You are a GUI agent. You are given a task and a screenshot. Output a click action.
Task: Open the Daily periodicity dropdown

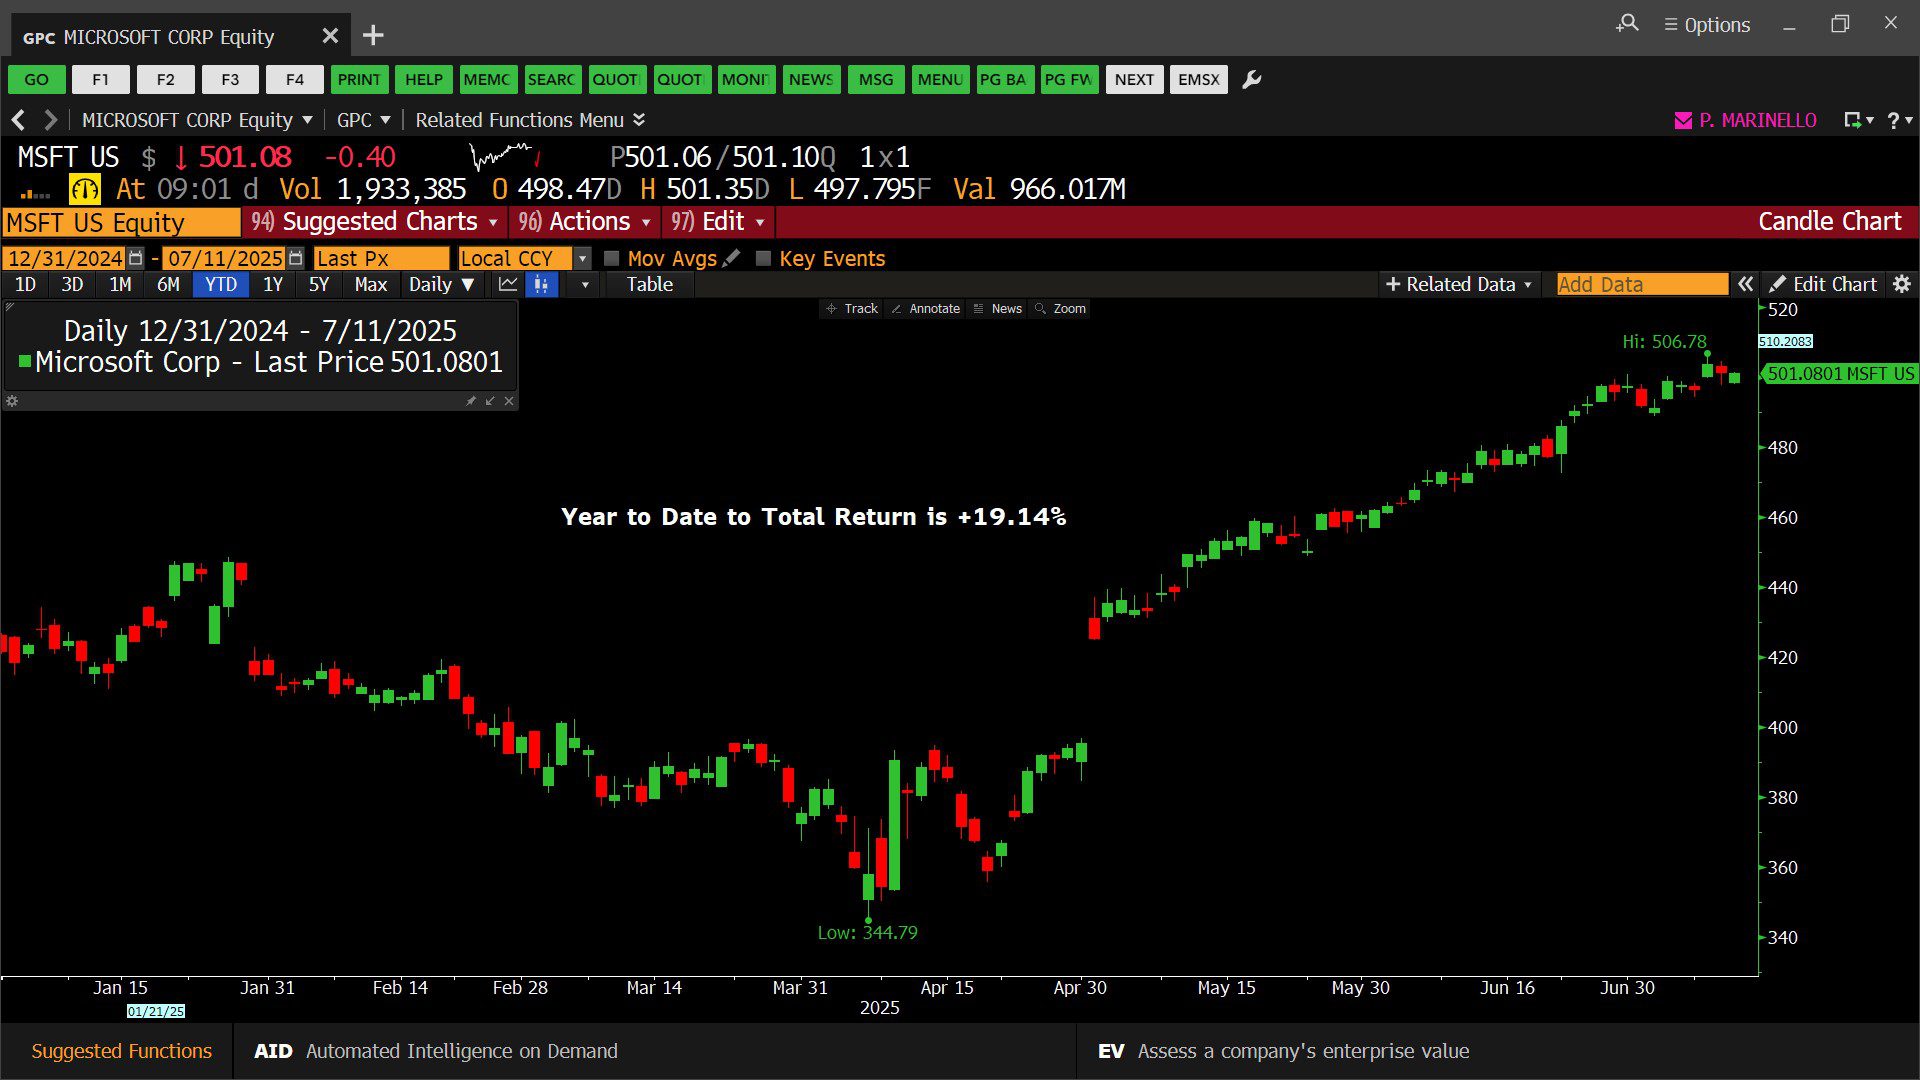(x=441, y=284)
